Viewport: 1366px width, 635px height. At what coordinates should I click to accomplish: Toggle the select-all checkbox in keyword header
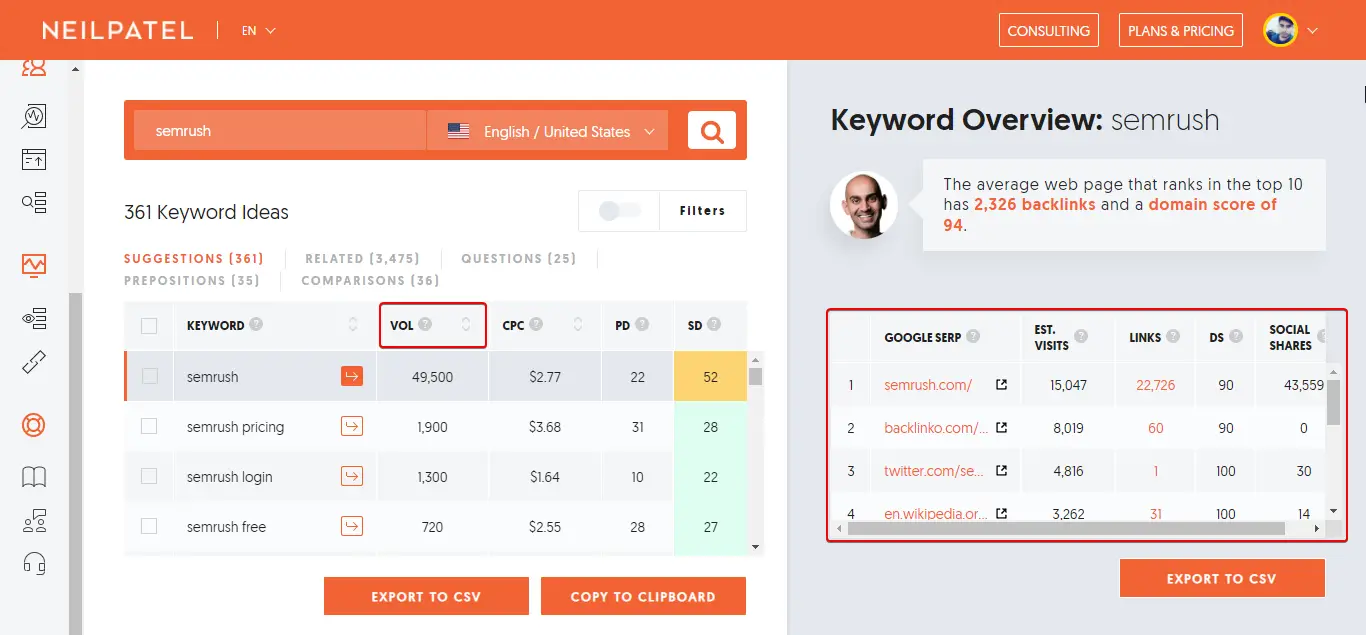[x=149, y=325]
